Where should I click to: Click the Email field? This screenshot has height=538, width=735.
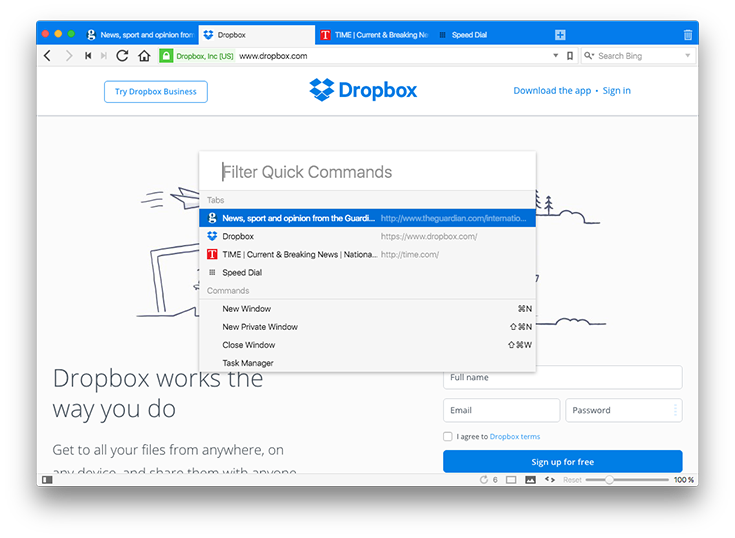tap(502, 410)
